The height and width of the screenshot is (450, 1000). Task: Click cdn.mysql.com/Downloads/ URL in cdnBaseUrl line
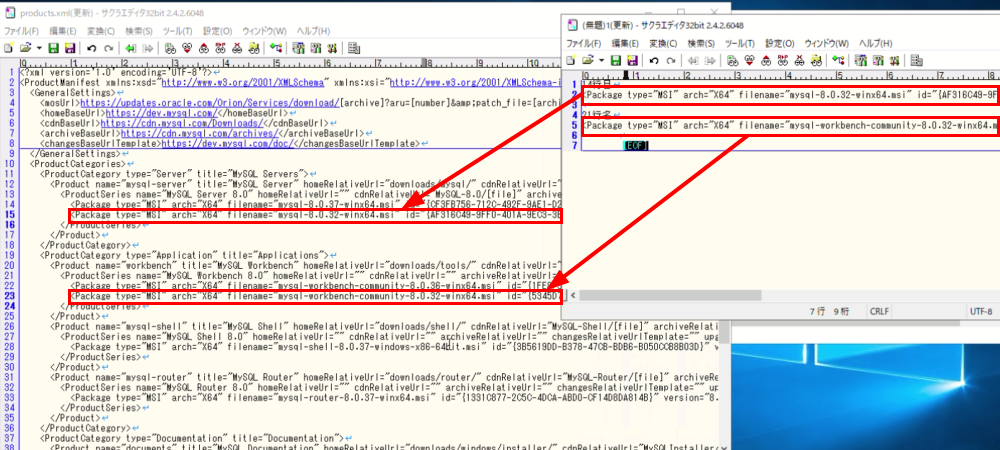click(x=182, y=123)
